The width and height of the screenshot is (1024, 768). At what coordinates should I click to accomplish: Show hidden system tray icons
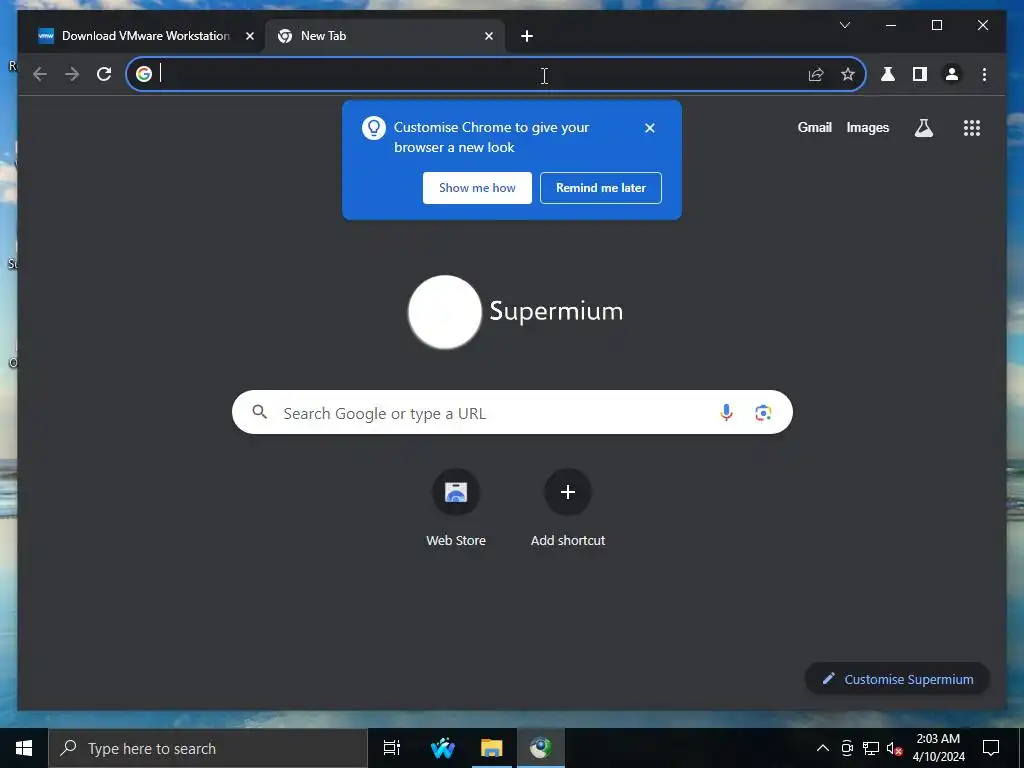click(823, 748)
